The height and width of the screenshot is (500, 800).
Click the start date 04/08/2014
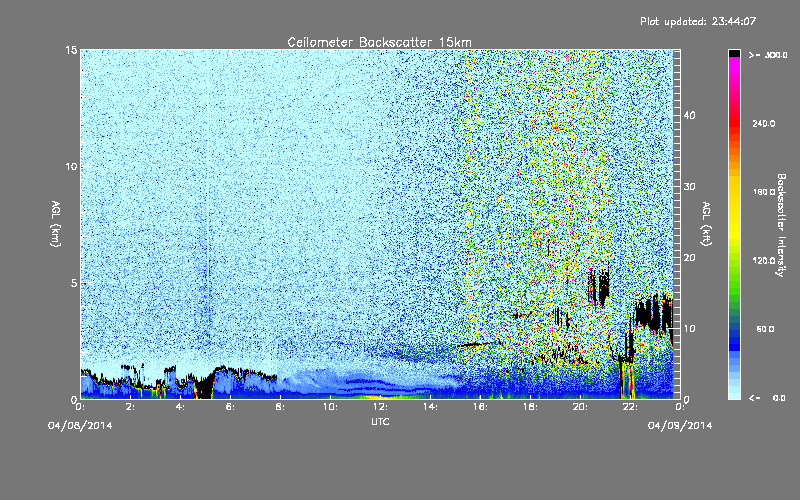point(80,426)
